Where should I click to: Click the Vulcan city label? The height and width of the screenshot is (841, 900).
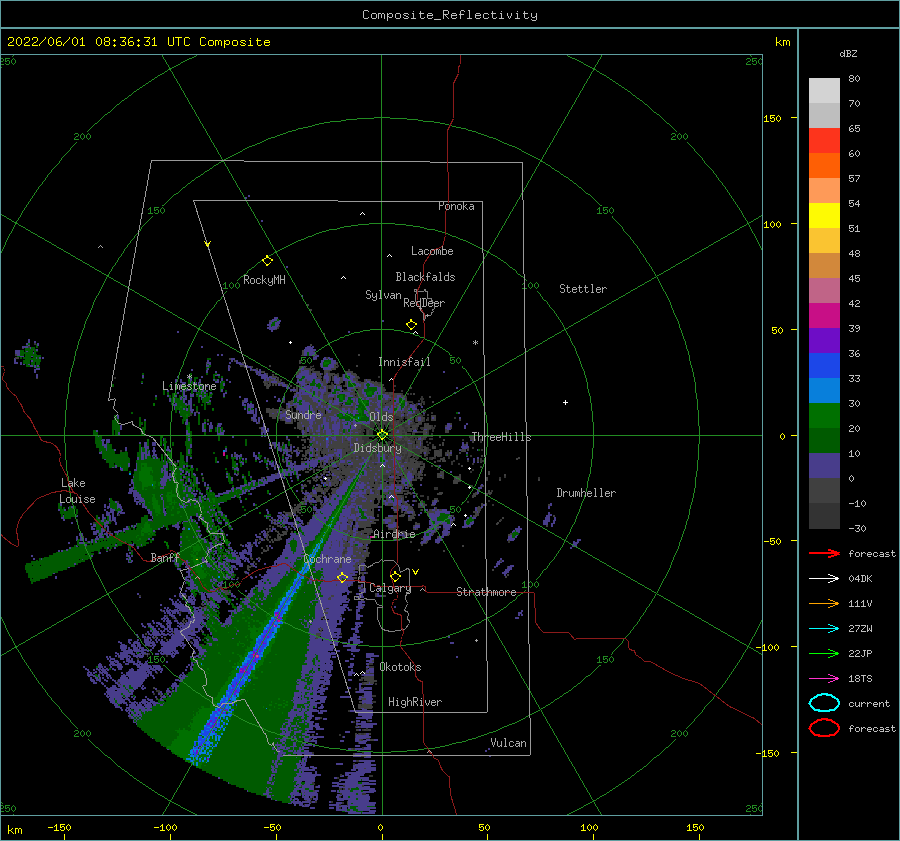pyautogui.click(x=508, y=743)
